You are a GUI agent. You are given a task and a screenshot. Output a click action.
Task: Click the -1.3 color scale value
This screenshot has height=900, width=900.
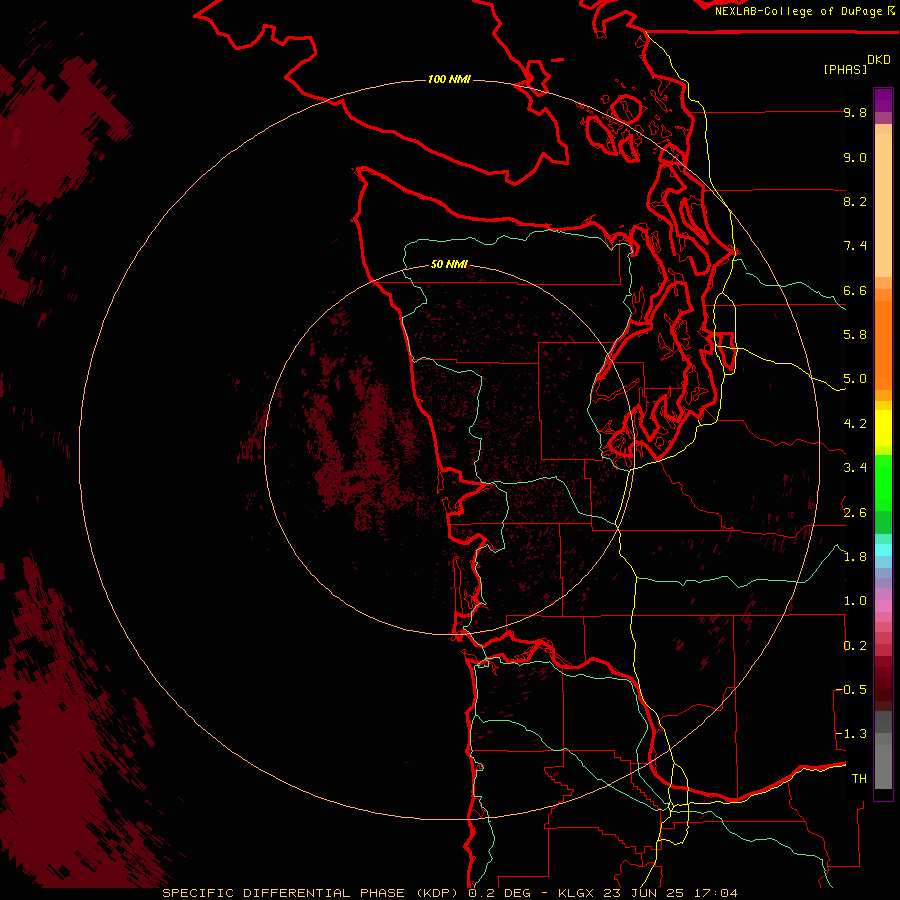coord(851,734)
